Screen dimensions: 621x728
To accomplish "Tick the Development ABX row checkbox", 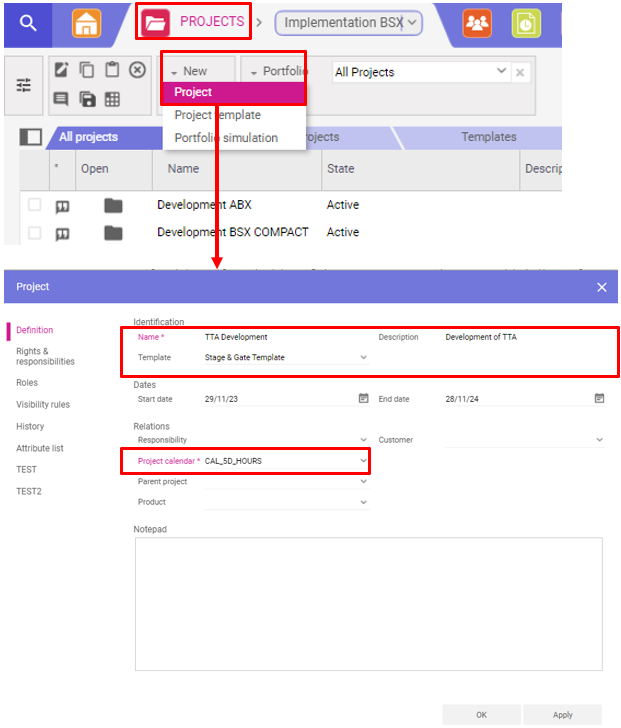I will 35,205.
